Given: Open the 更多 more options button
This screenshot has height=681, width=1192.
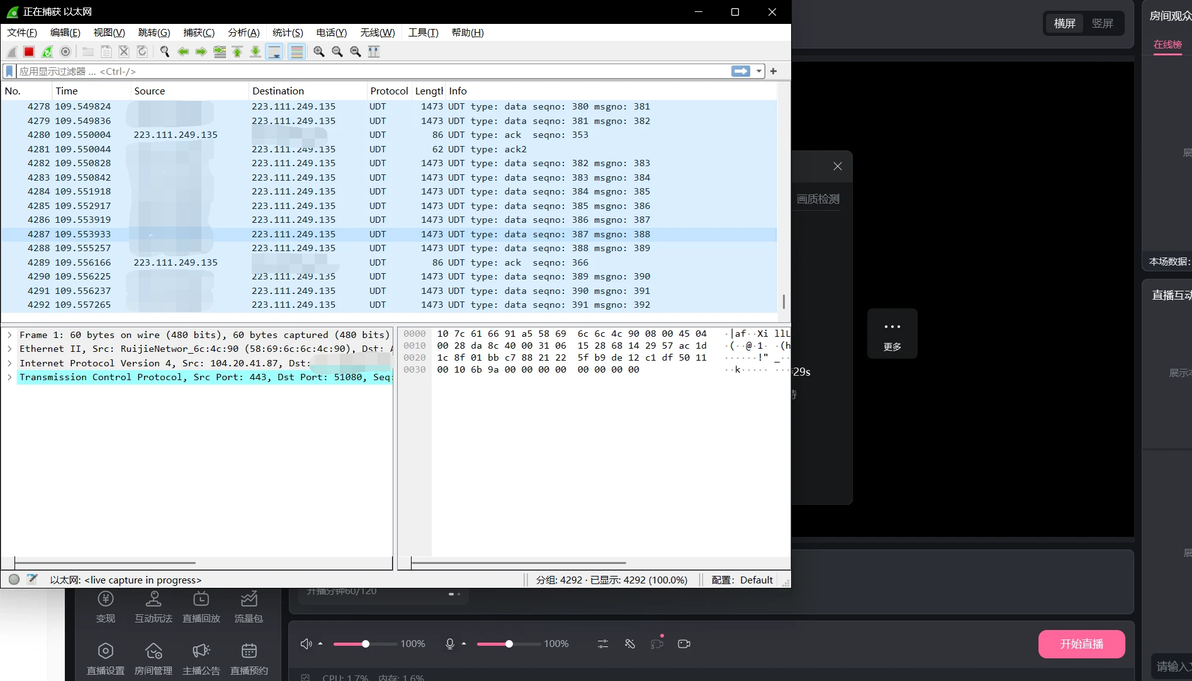Looking at the screenshot, I should tap(892, 334).
